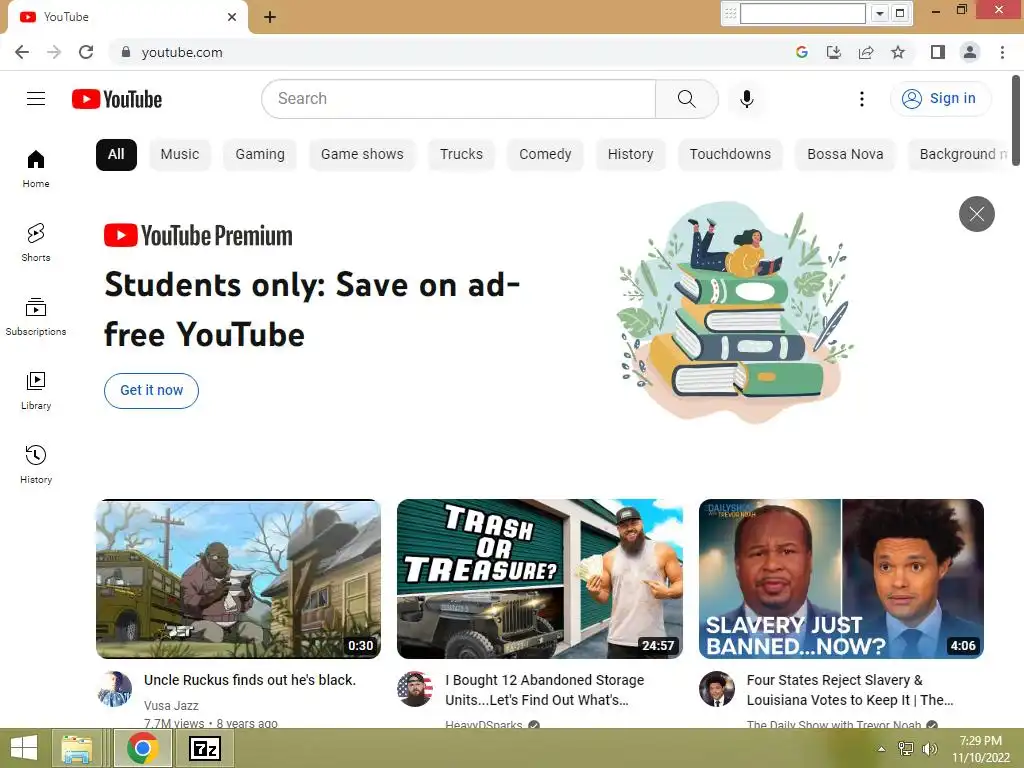Viewport: 1024px width, 768px height.
Task: Click browser back arrow
Action: [x=22, y=52]
